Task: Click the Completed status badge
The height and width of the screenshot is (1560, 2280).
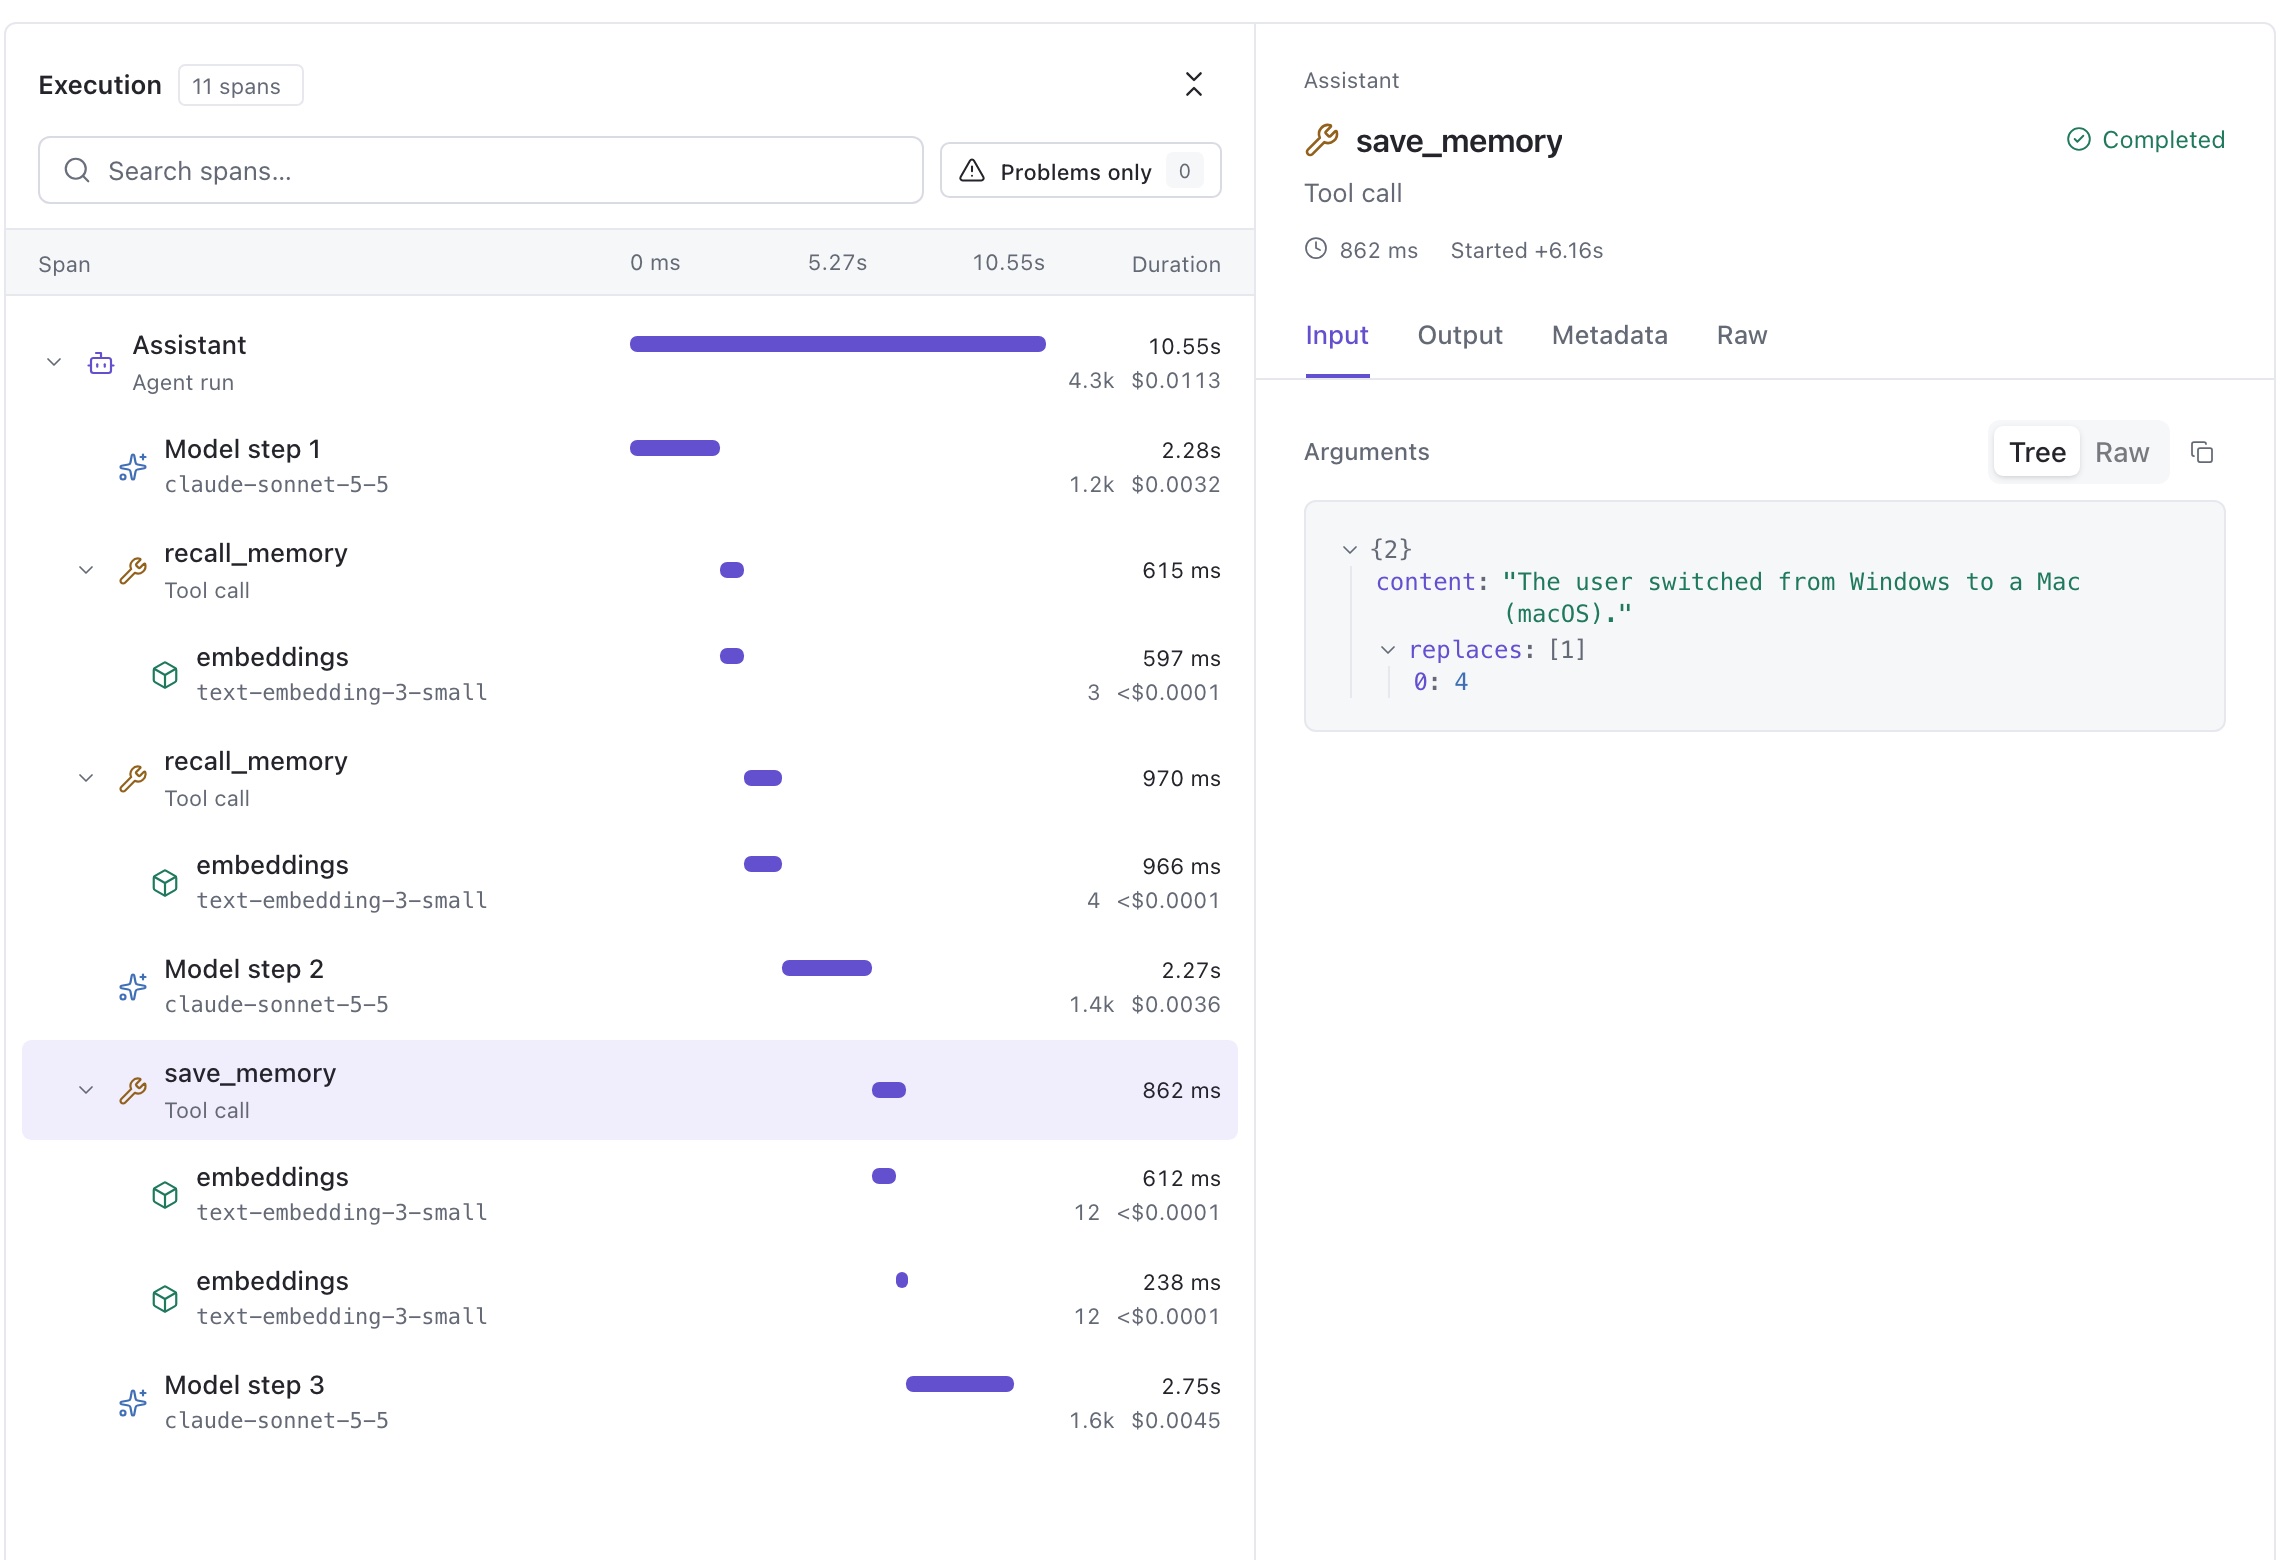Action: [2146, 140]
